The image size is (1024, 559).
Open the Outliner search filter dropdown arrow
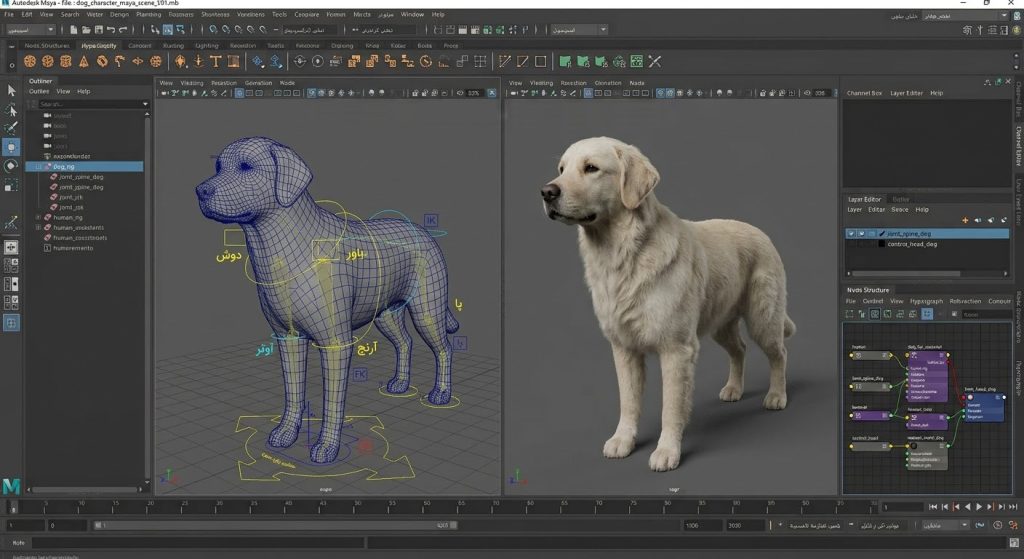coord(145,104)
